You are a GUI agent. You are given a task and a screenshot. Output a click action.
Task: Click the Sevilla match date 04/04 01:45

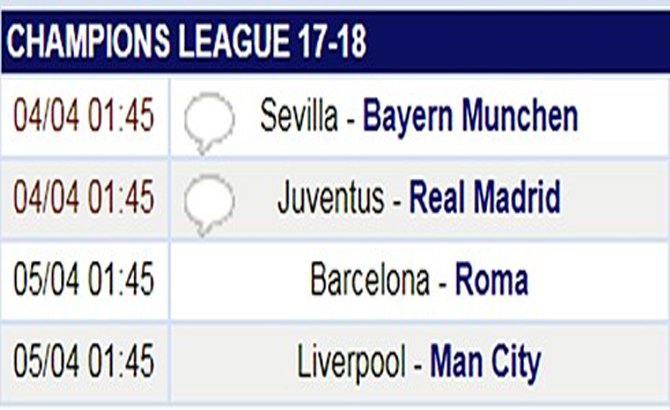84,115
